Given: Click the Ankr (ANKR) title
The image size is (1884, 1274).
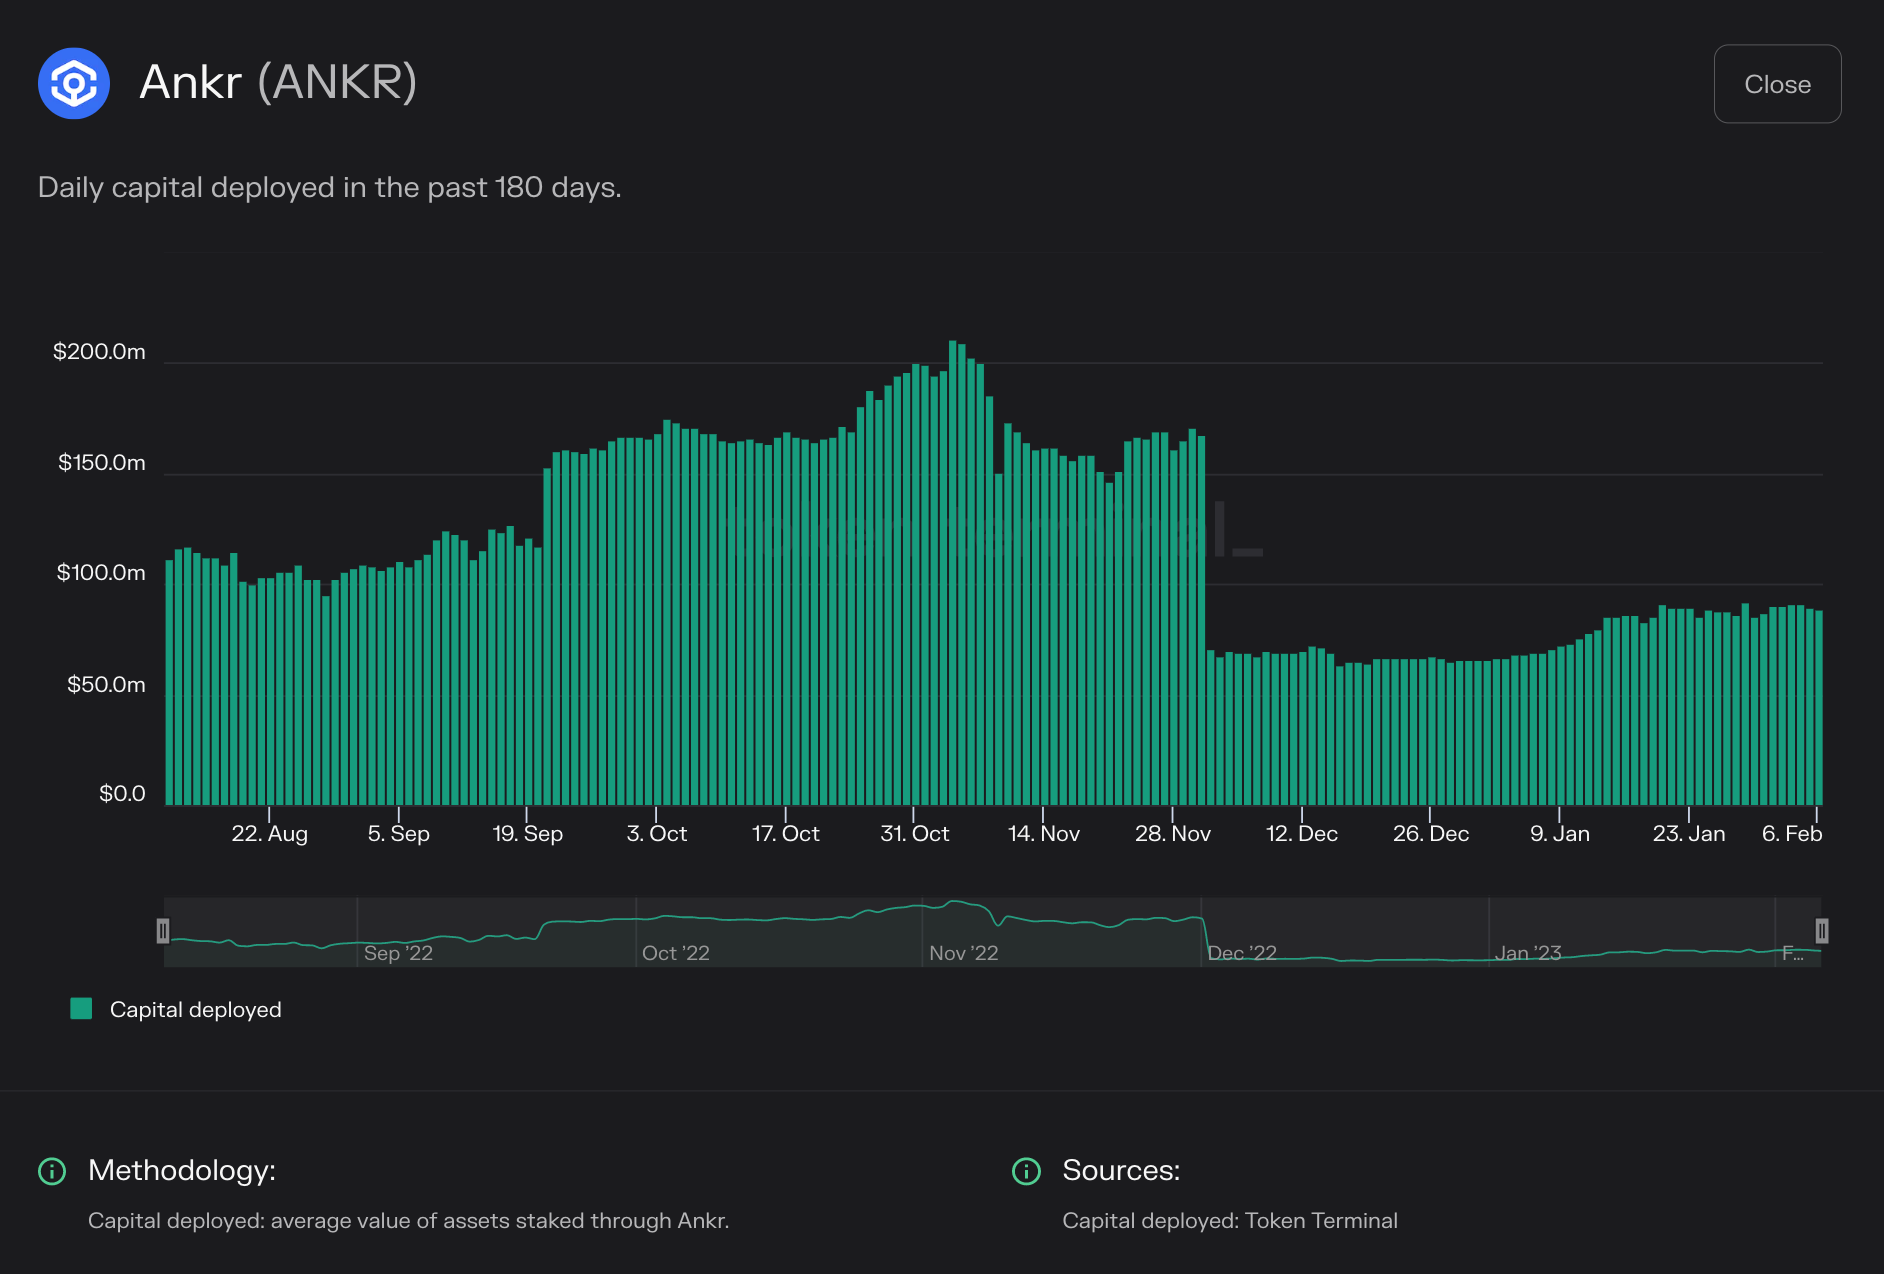Looking at the screenshot, I should click(x=278, y=82).
